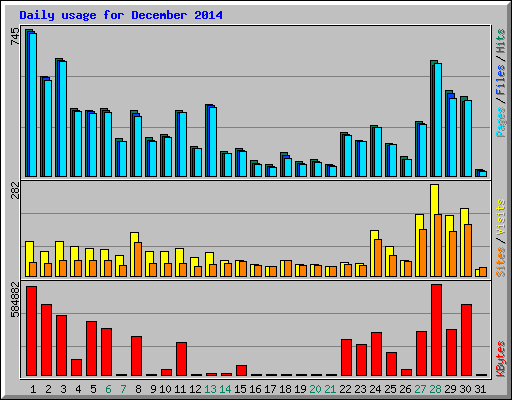Click day label 1 on the x-axis

33,389
